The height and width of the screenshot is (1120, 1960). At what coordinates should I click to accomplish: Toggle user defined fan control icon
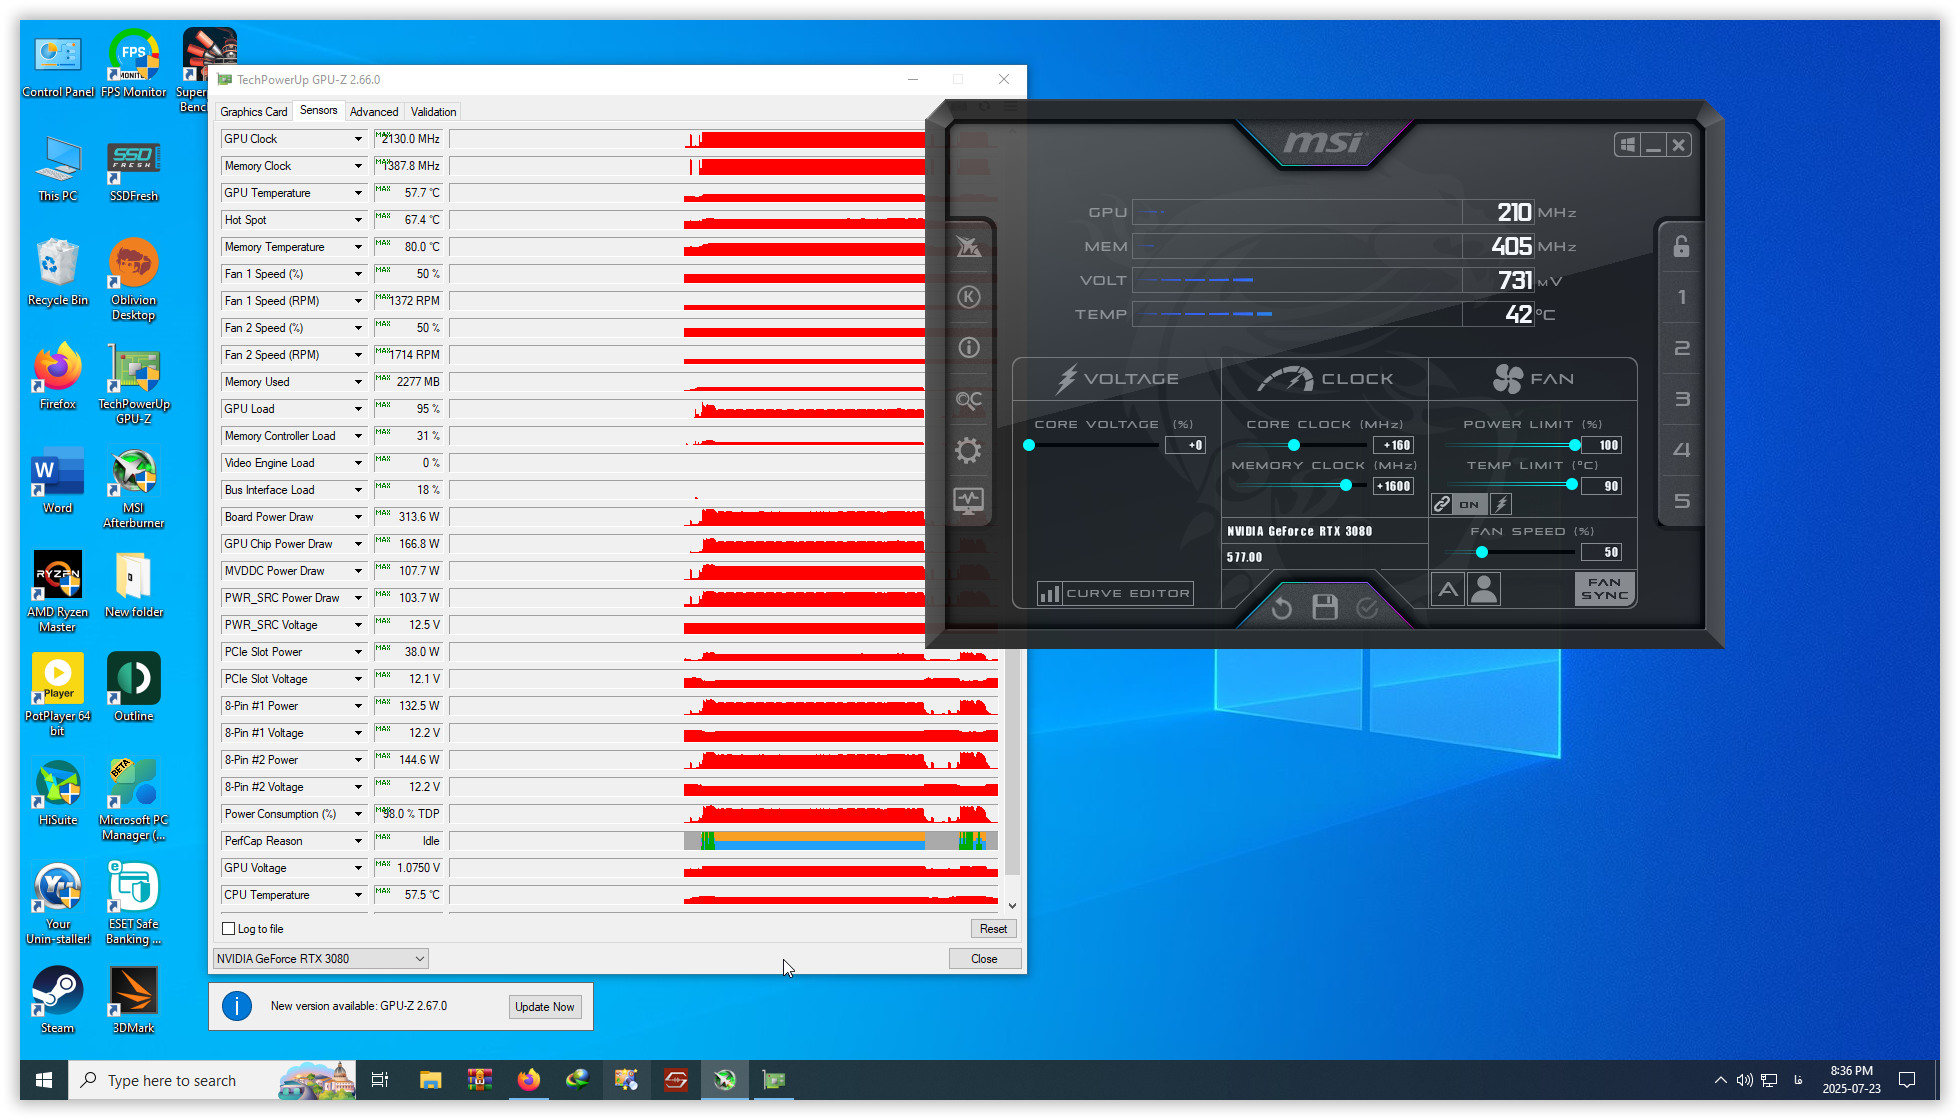[1484, 589]
